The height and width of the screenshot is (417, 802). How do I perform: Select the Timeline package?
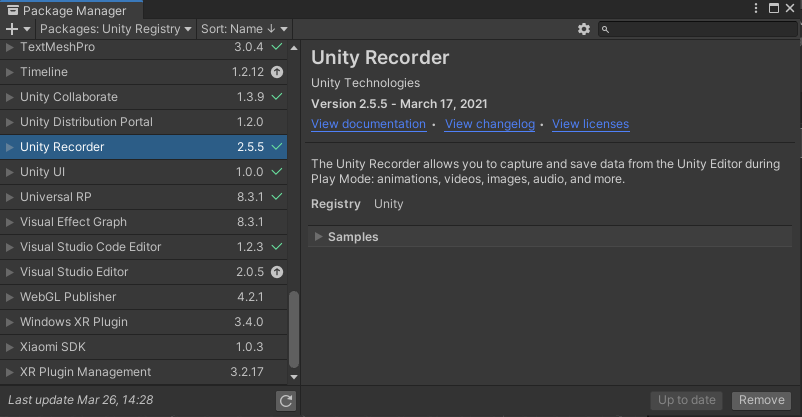(x=143, y=72)
